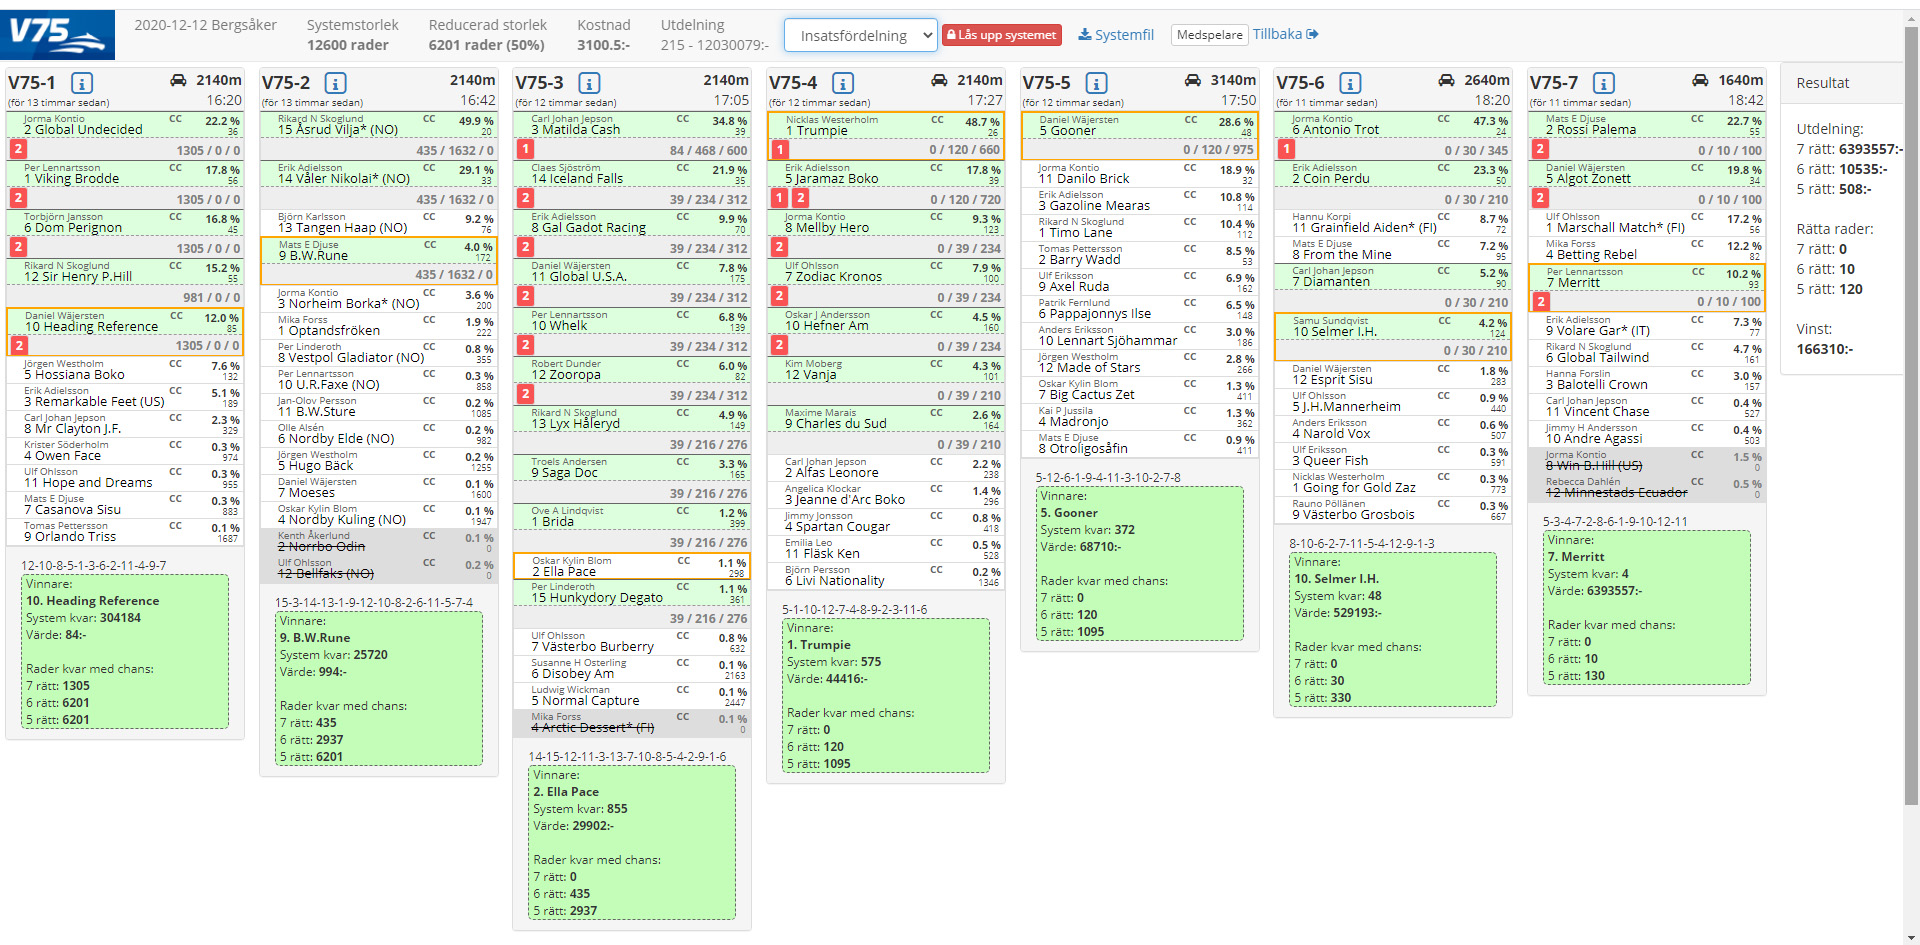This screenshot has width=1920, height=945.
Task: Click horse 2 Coin Perdu
Action: [1392, 173]
